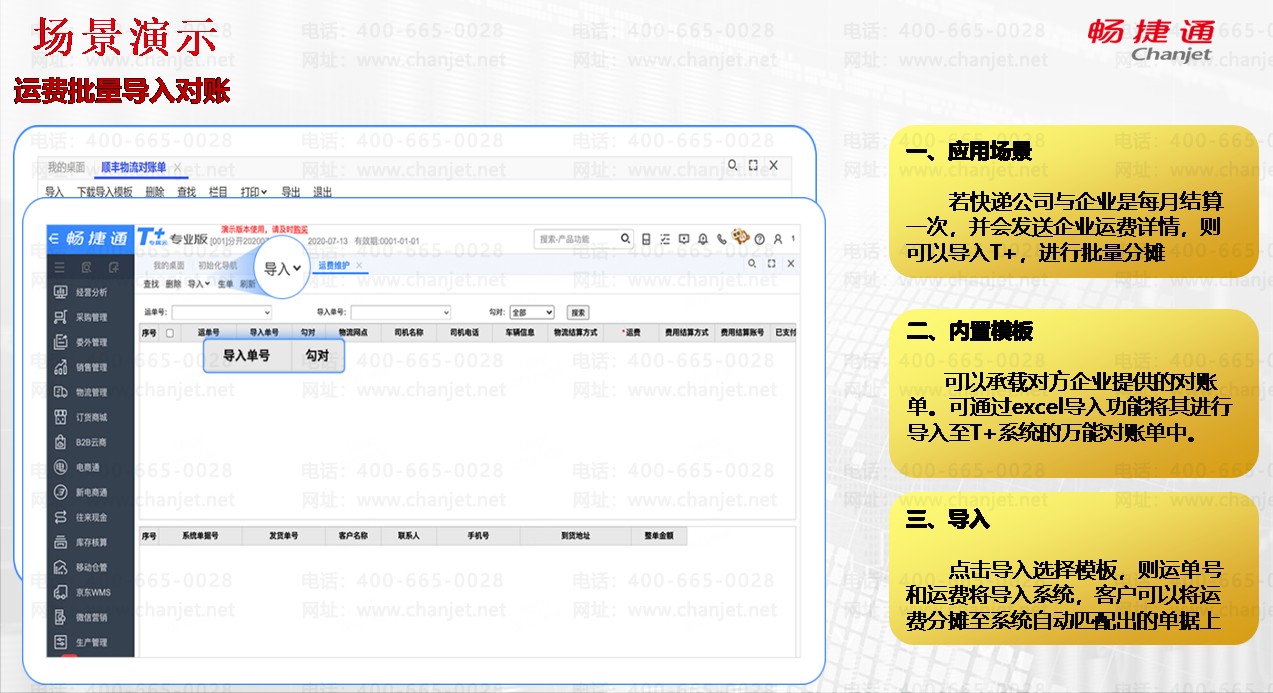Click the 整单金额 column header
Viewport: 1273px width, 693px height.
[659, 536]
